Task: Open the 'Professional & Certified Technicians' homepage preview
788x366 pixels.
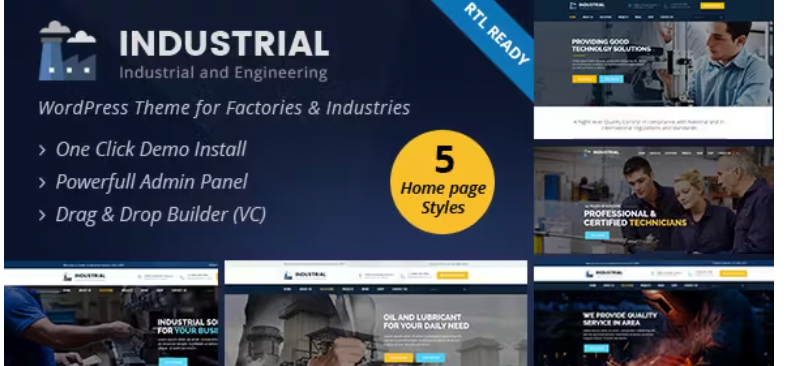Action: click(653, 200)
